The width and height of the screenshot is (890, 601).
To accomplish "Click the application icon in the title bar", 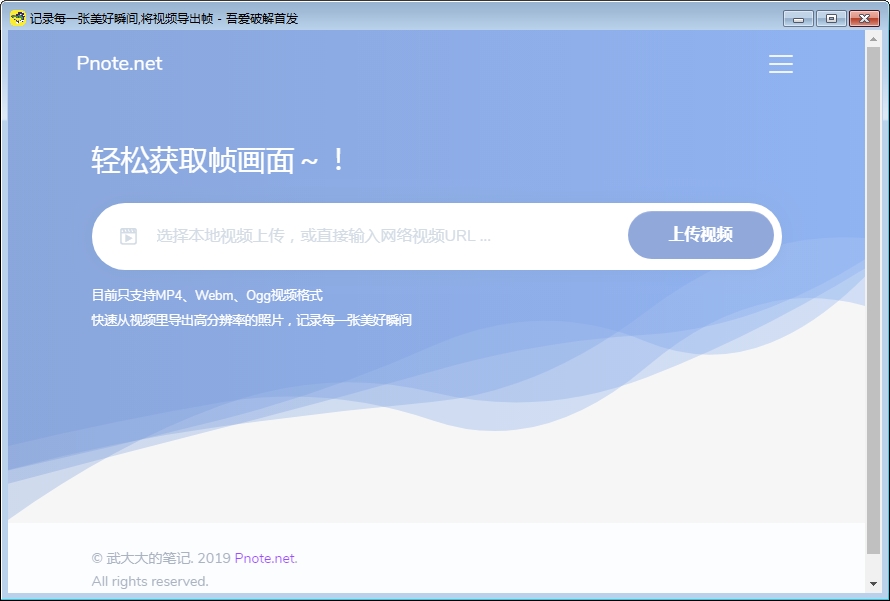I will click(x=17, y=18).
